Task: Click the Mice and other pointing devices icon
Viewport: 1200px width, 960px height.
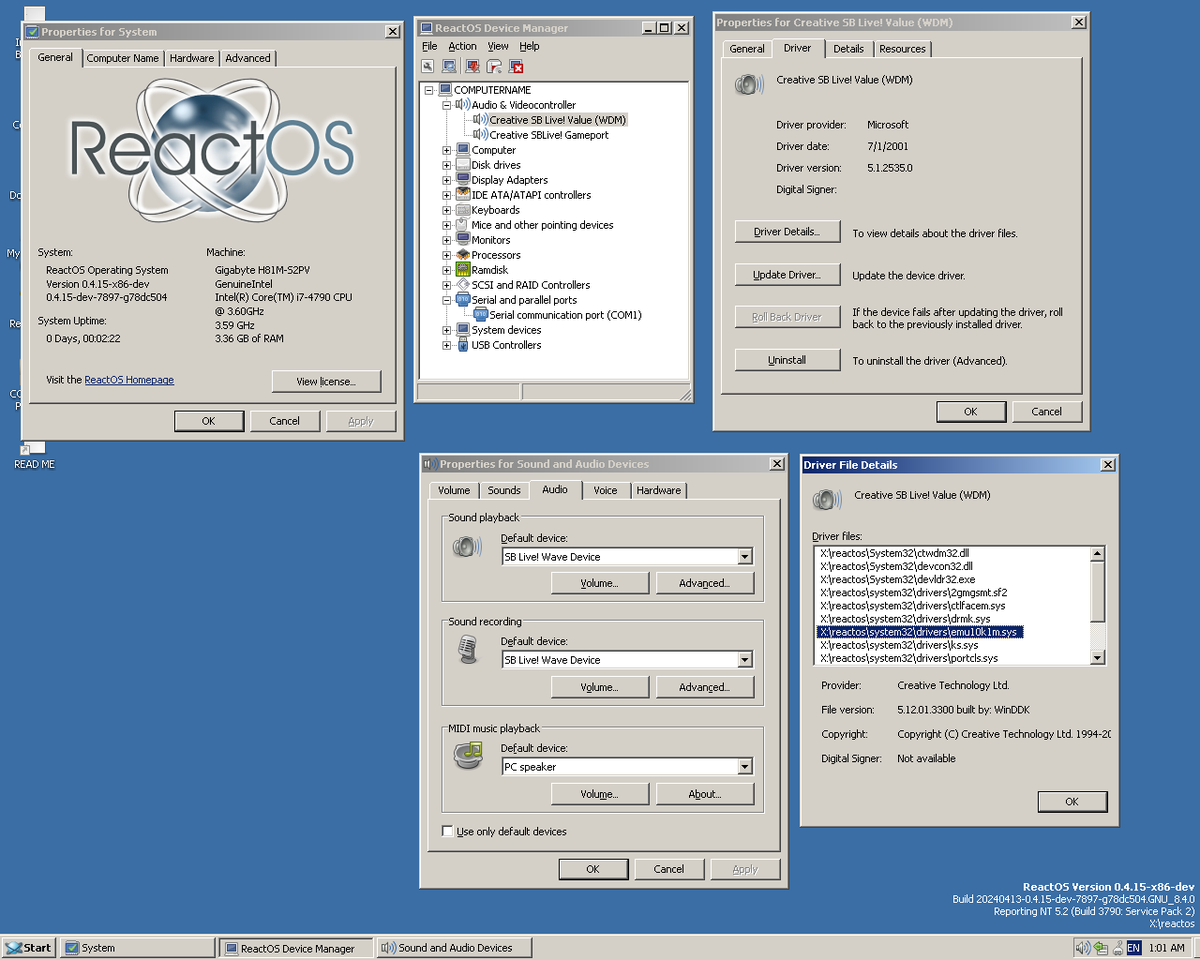Action: [463, 225]
